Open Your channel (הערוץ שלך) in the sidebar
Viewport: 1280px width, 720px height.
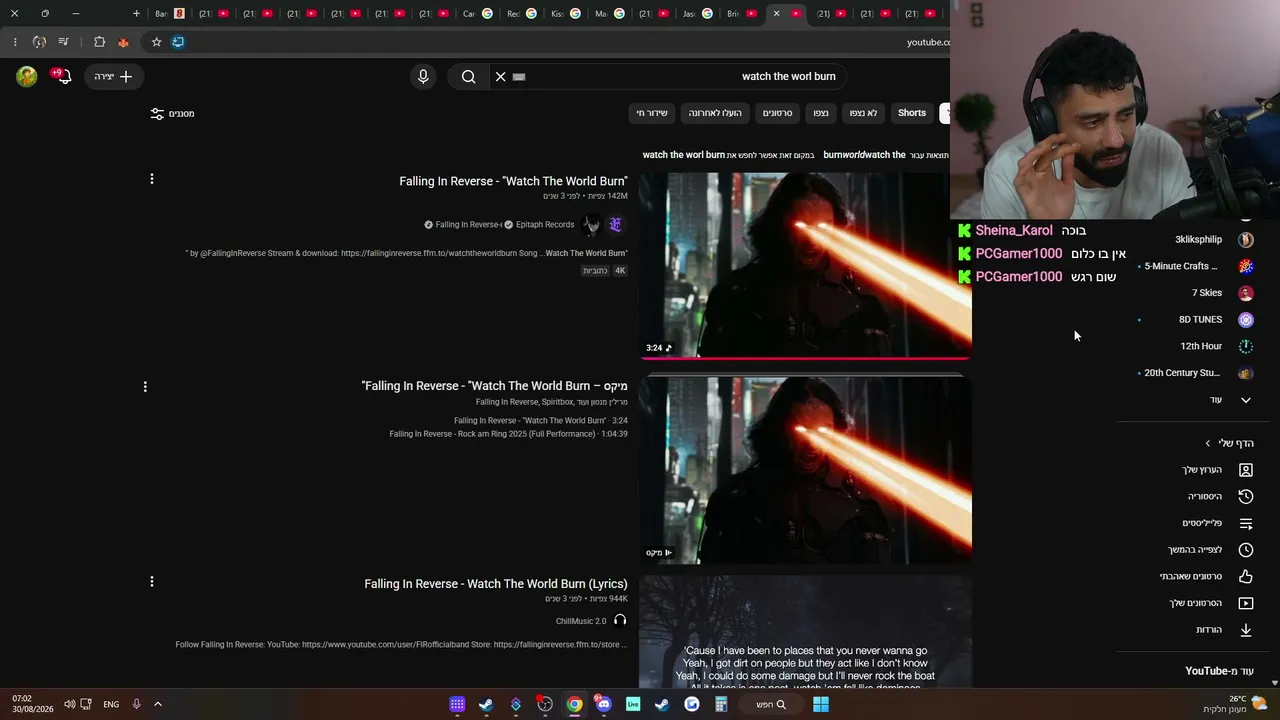point(1217,470)
